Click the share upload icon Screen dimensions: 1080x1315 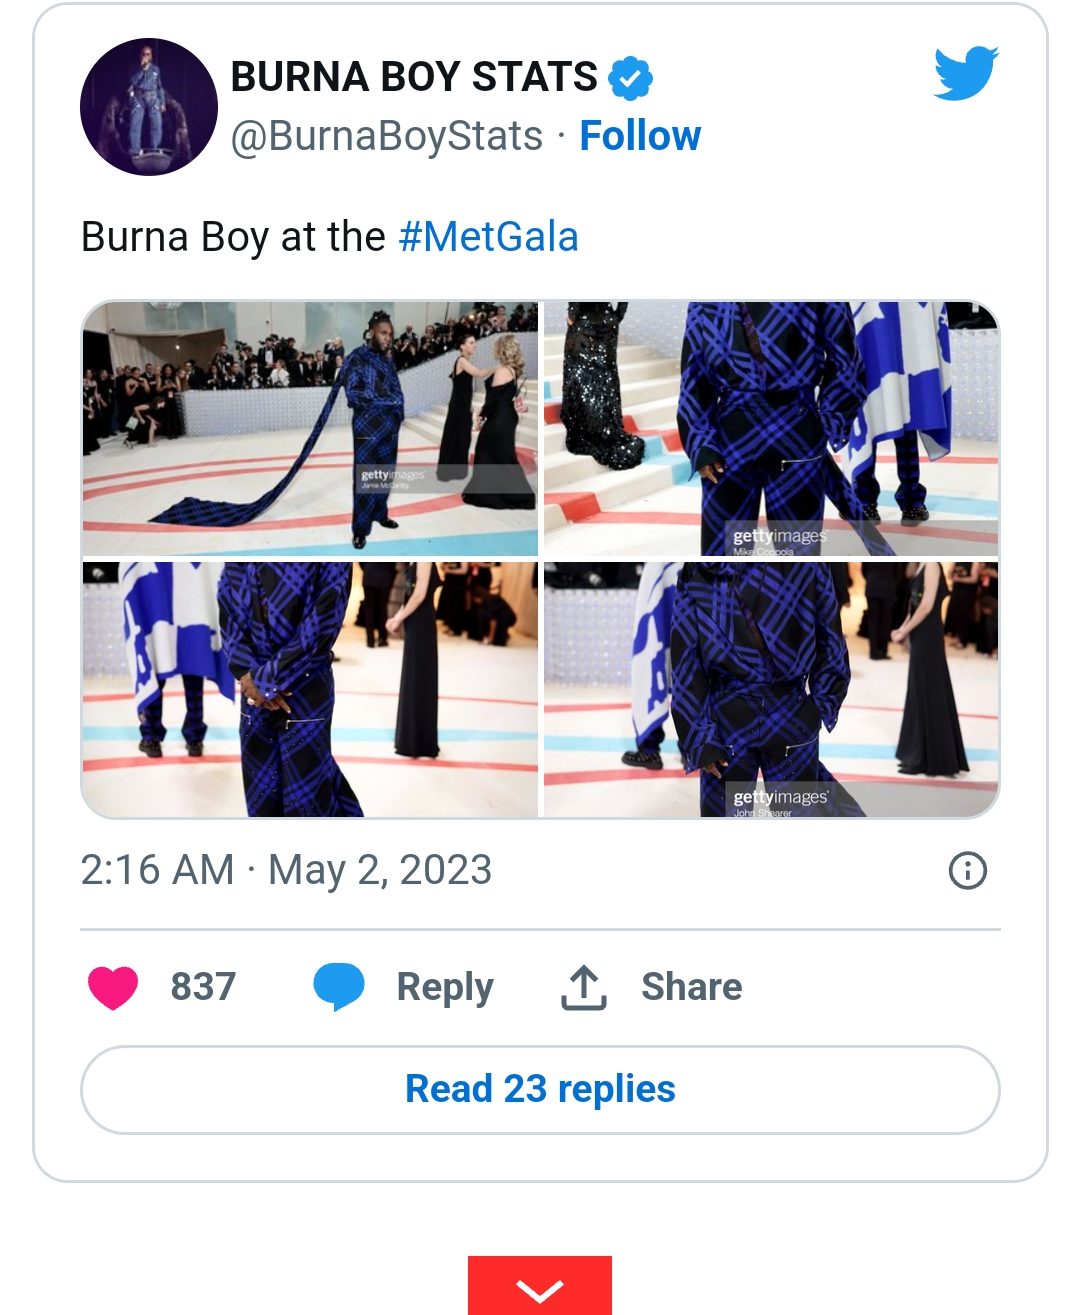click(584, 987)
